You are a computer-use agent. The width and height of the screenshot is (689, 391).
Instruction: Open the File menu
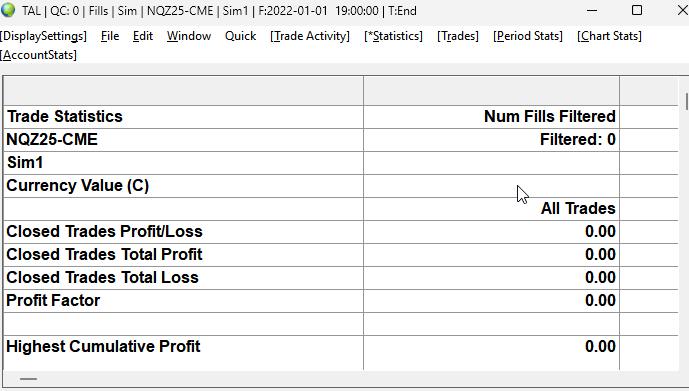110,36
